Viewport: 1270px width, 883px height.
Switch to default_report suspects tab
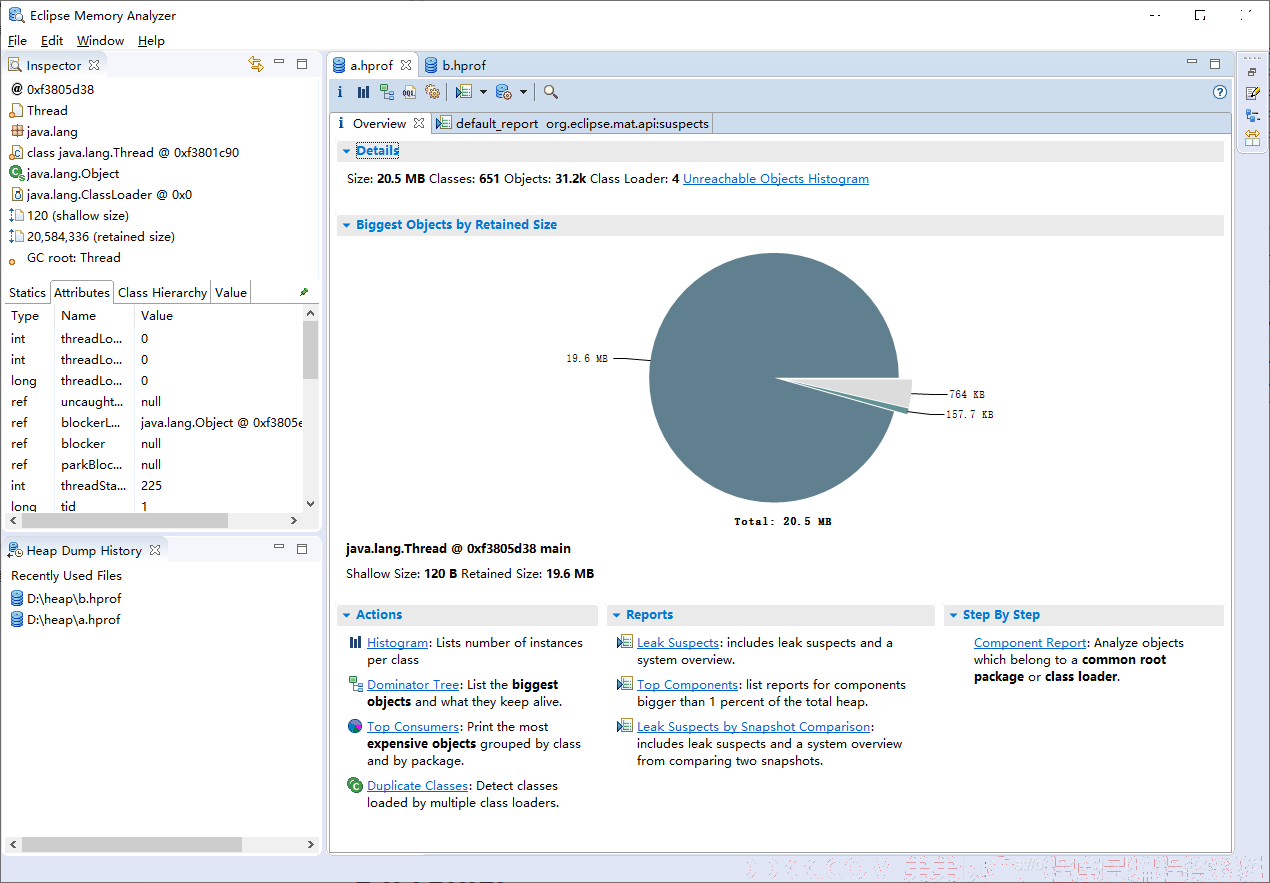572,124
